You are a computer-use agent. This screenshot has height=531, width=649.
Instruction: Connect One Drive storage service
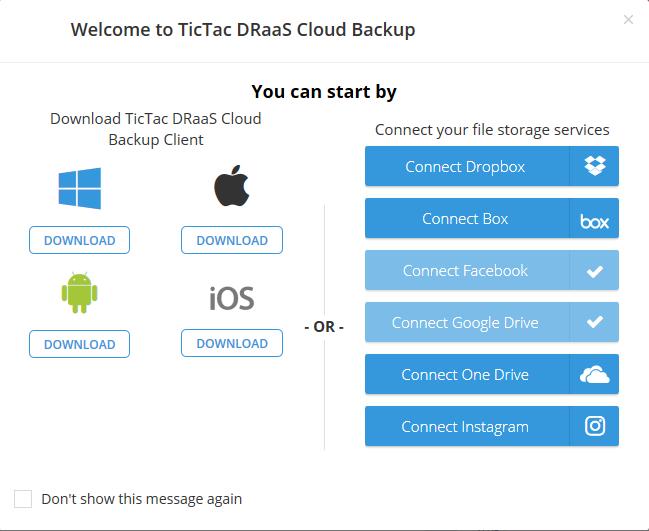pyautogui.click(x=492, y=374)
